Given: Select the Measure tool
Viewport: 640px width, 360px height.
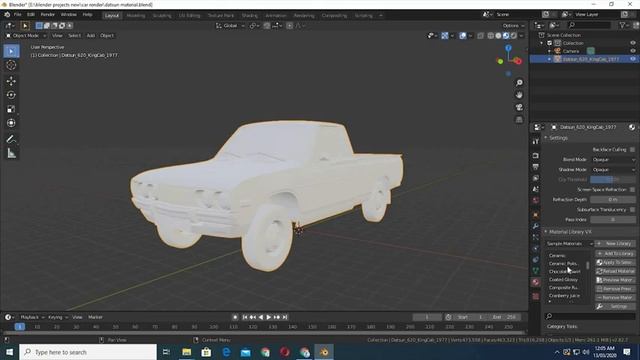Looking at the screenshot, I should pos(11,153).
